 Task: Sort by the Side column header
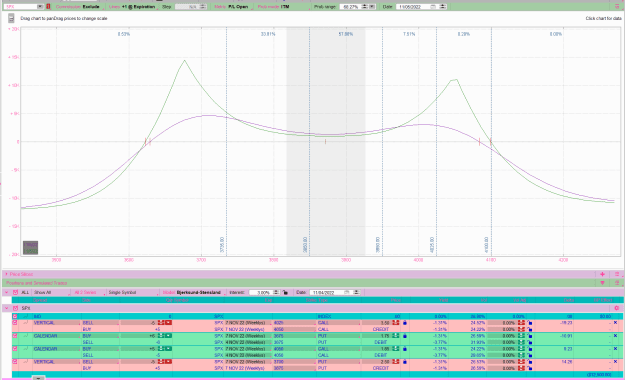point(86,300)
